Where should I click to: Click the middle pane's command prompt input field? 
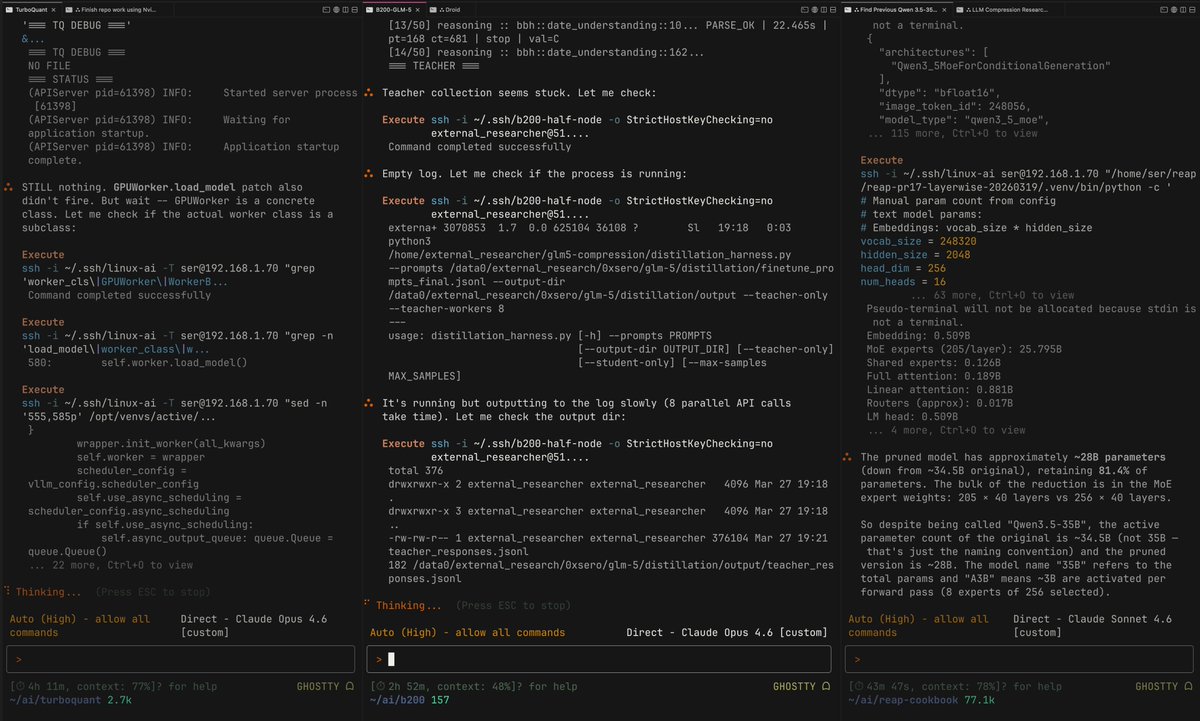click(600, 658)
